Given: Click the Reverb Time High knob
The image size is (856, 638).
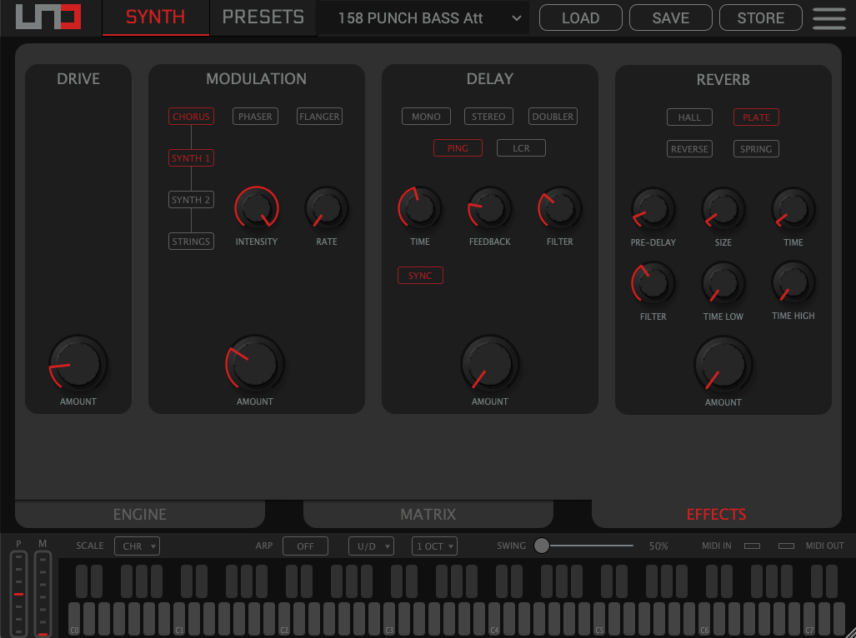Looking at the screenshot, I should [793, 282].
